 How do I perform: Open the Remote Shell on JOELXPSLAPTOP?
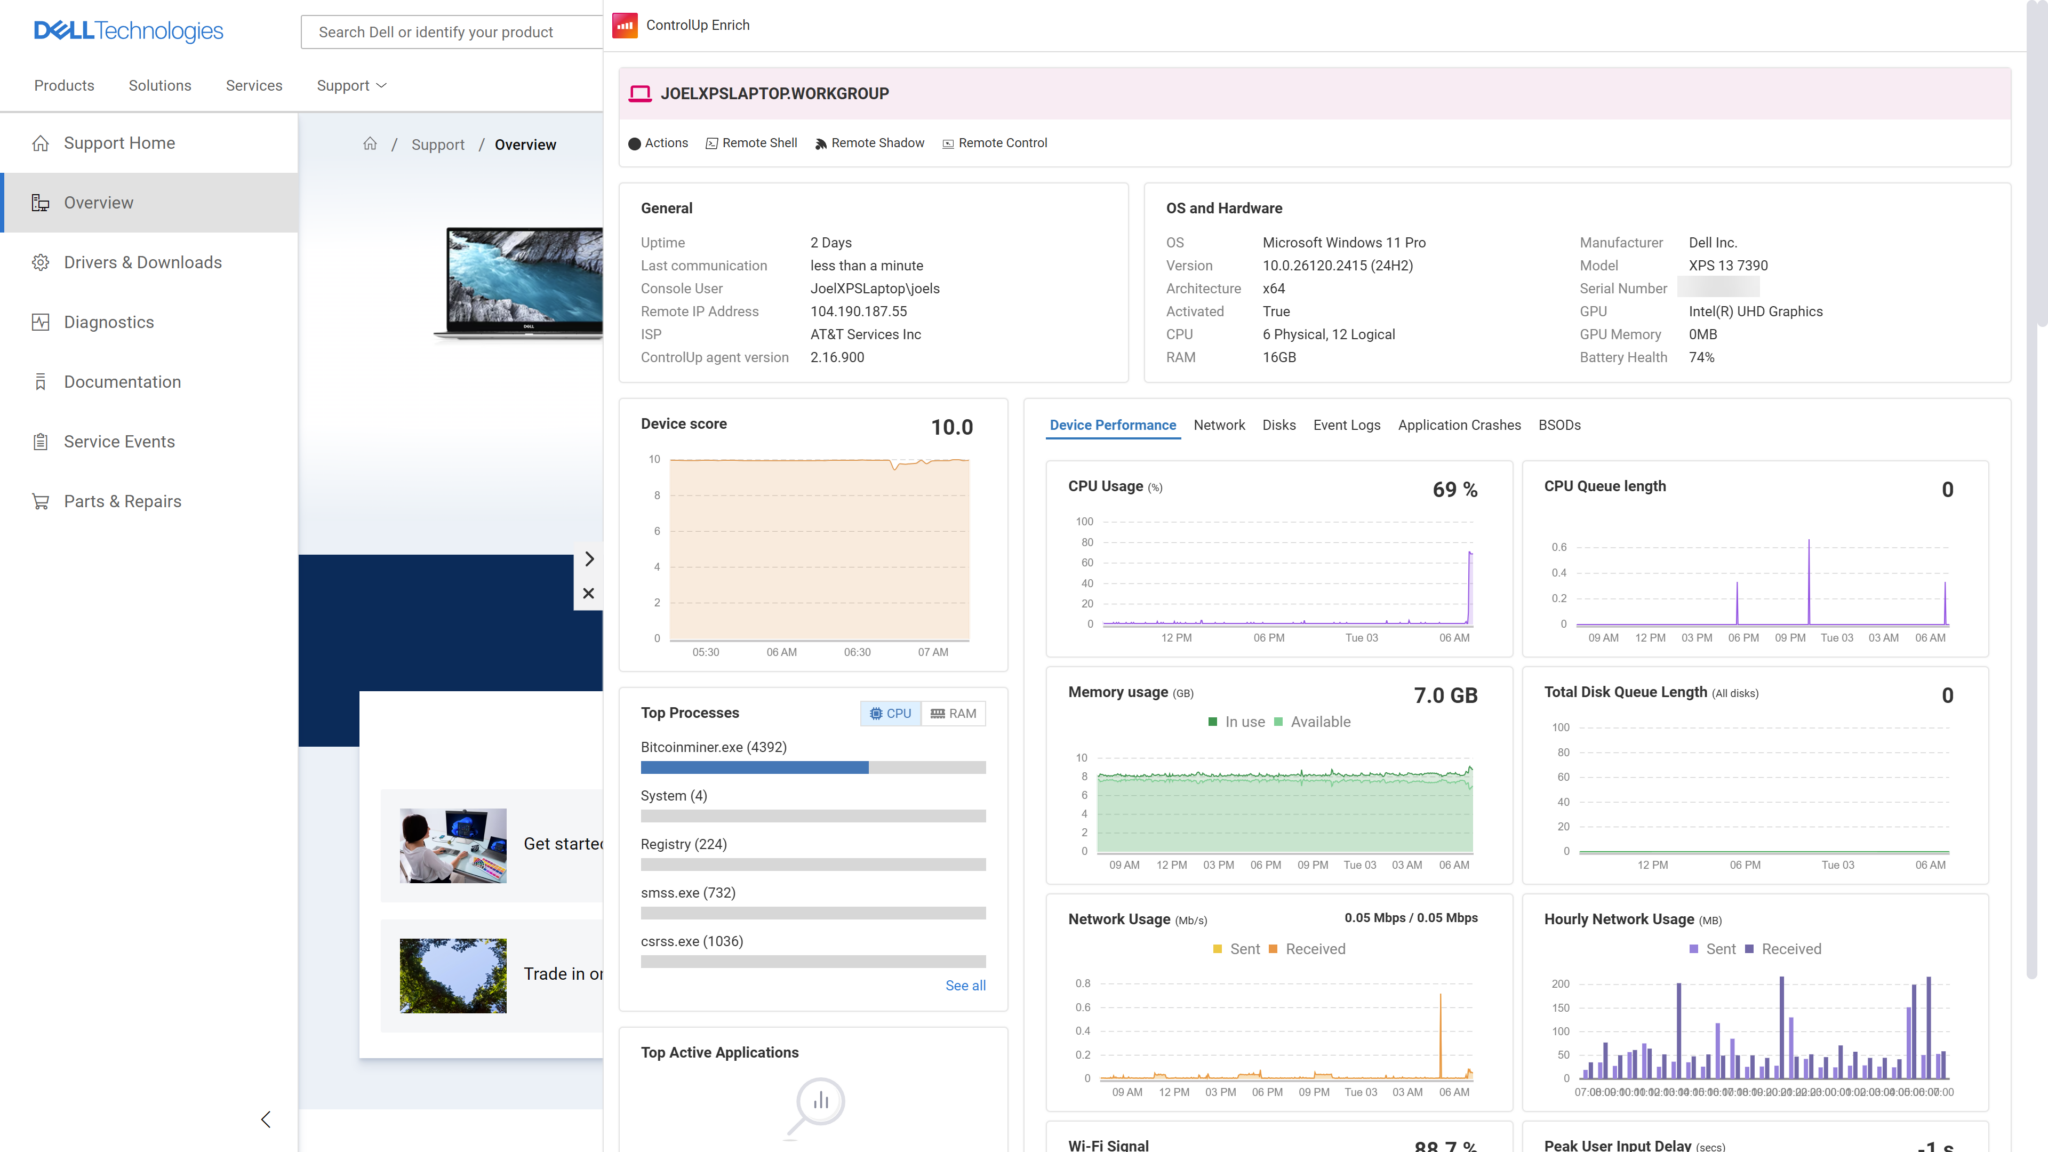751,142
